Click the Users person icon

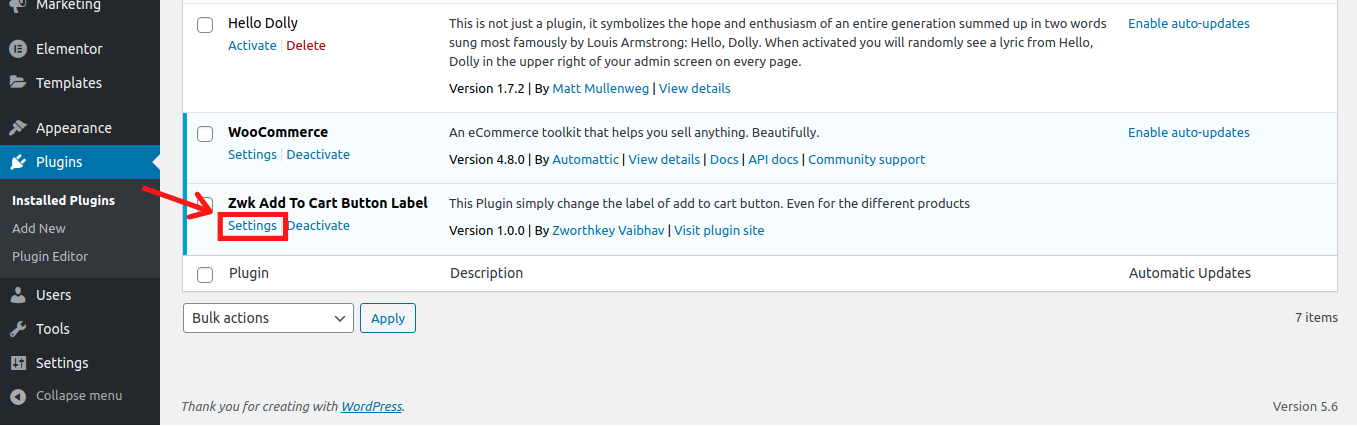[x=17, y=295]
